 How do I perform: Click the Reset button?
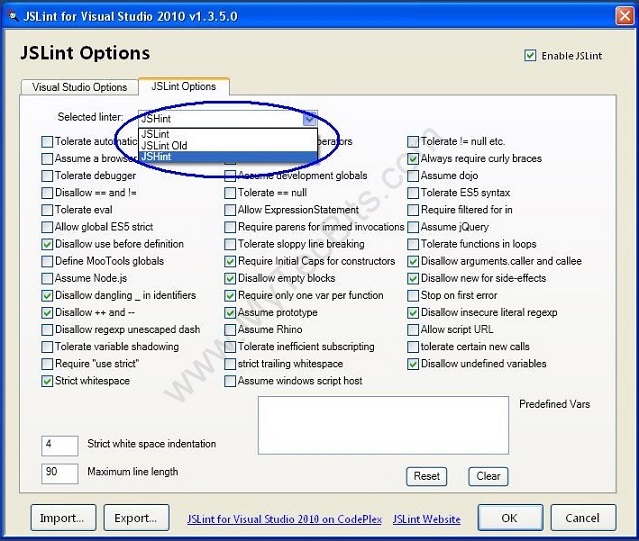point(426,476)
